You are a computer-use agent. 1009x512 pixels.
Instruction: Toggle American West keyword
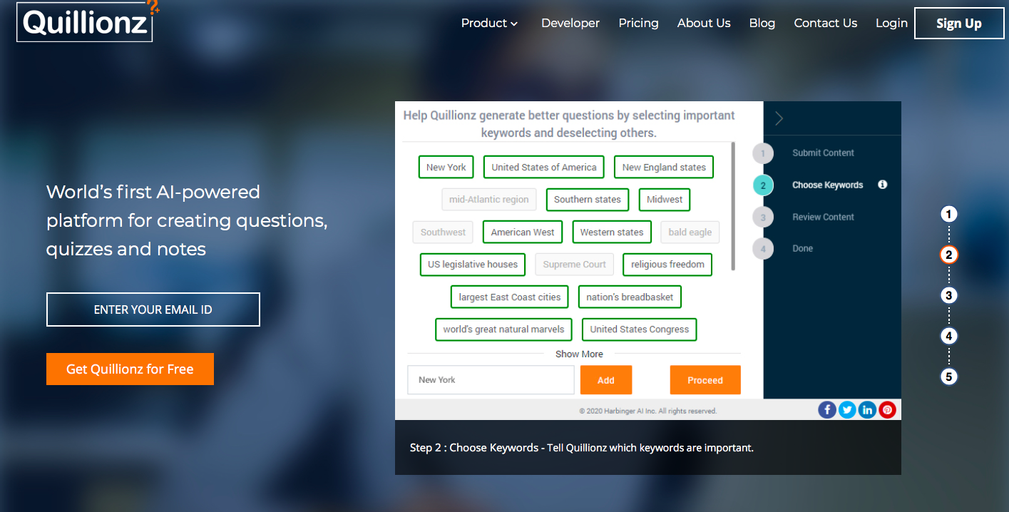click(523, 232)
